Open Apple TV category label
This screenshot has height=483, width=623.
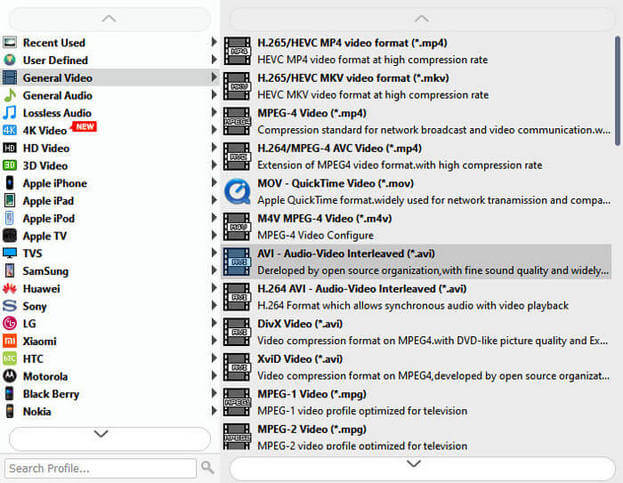pos(44,236)
